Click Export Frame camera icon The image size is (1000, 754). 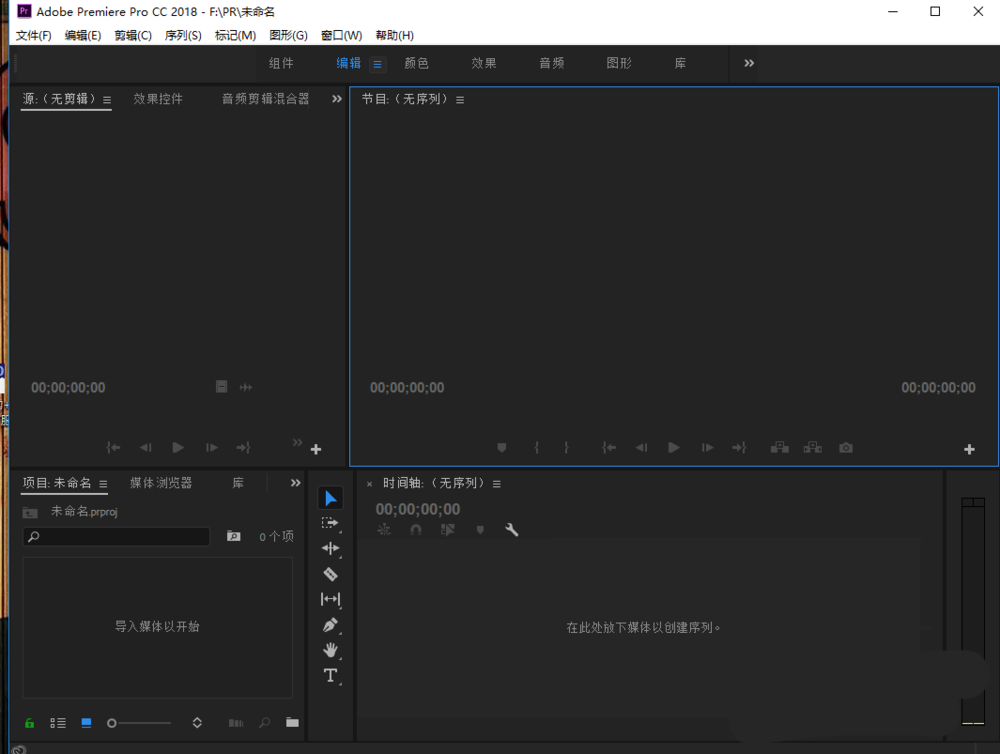pyautogui.click(x=846, y=448)
